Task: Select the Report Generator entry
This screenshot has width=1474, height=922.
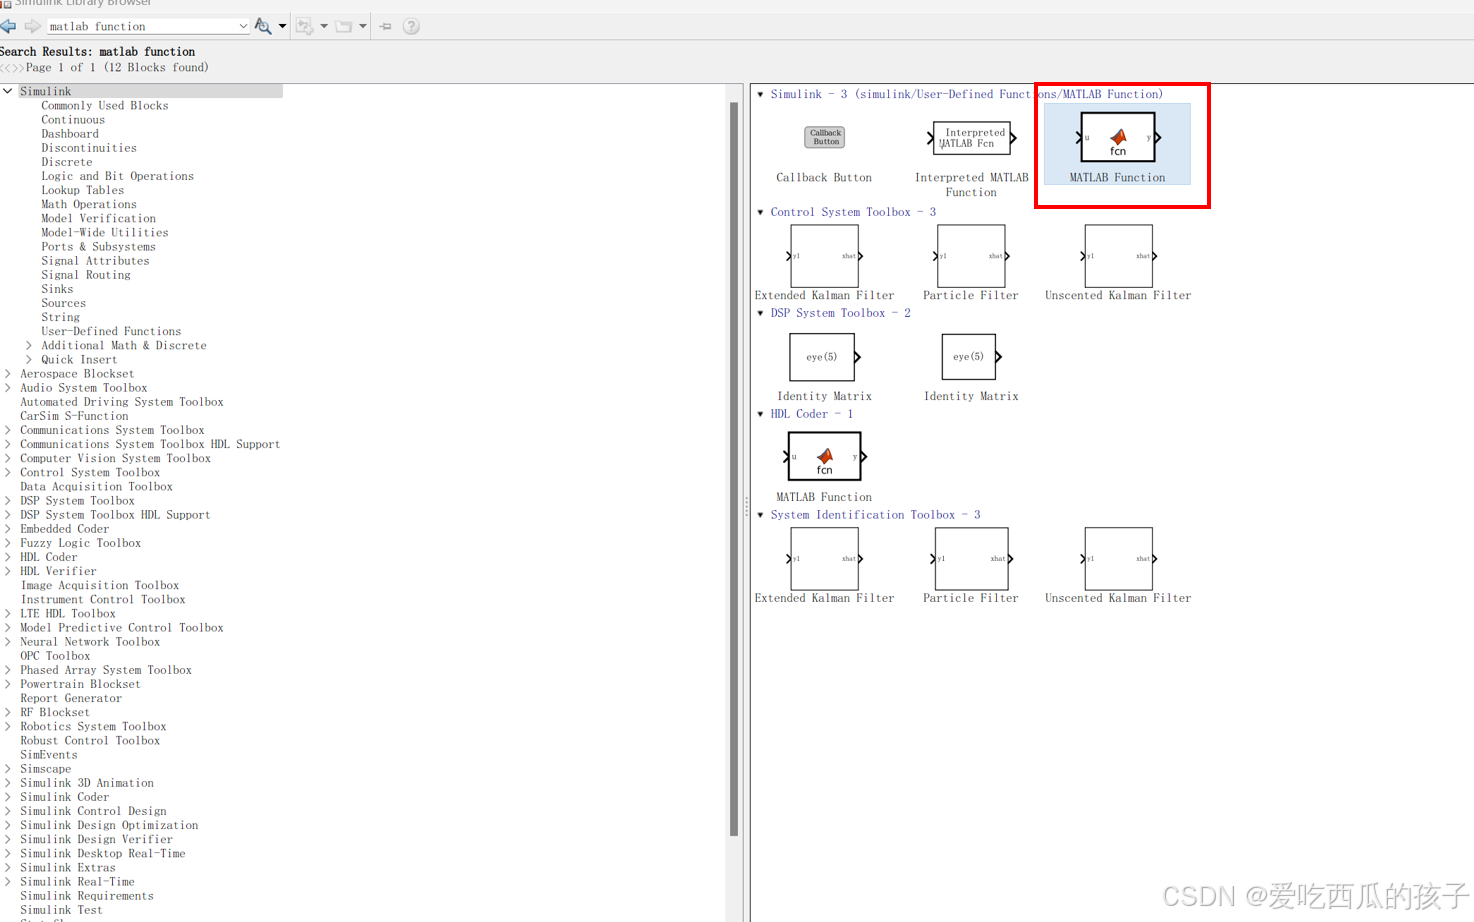Action: 71,698
